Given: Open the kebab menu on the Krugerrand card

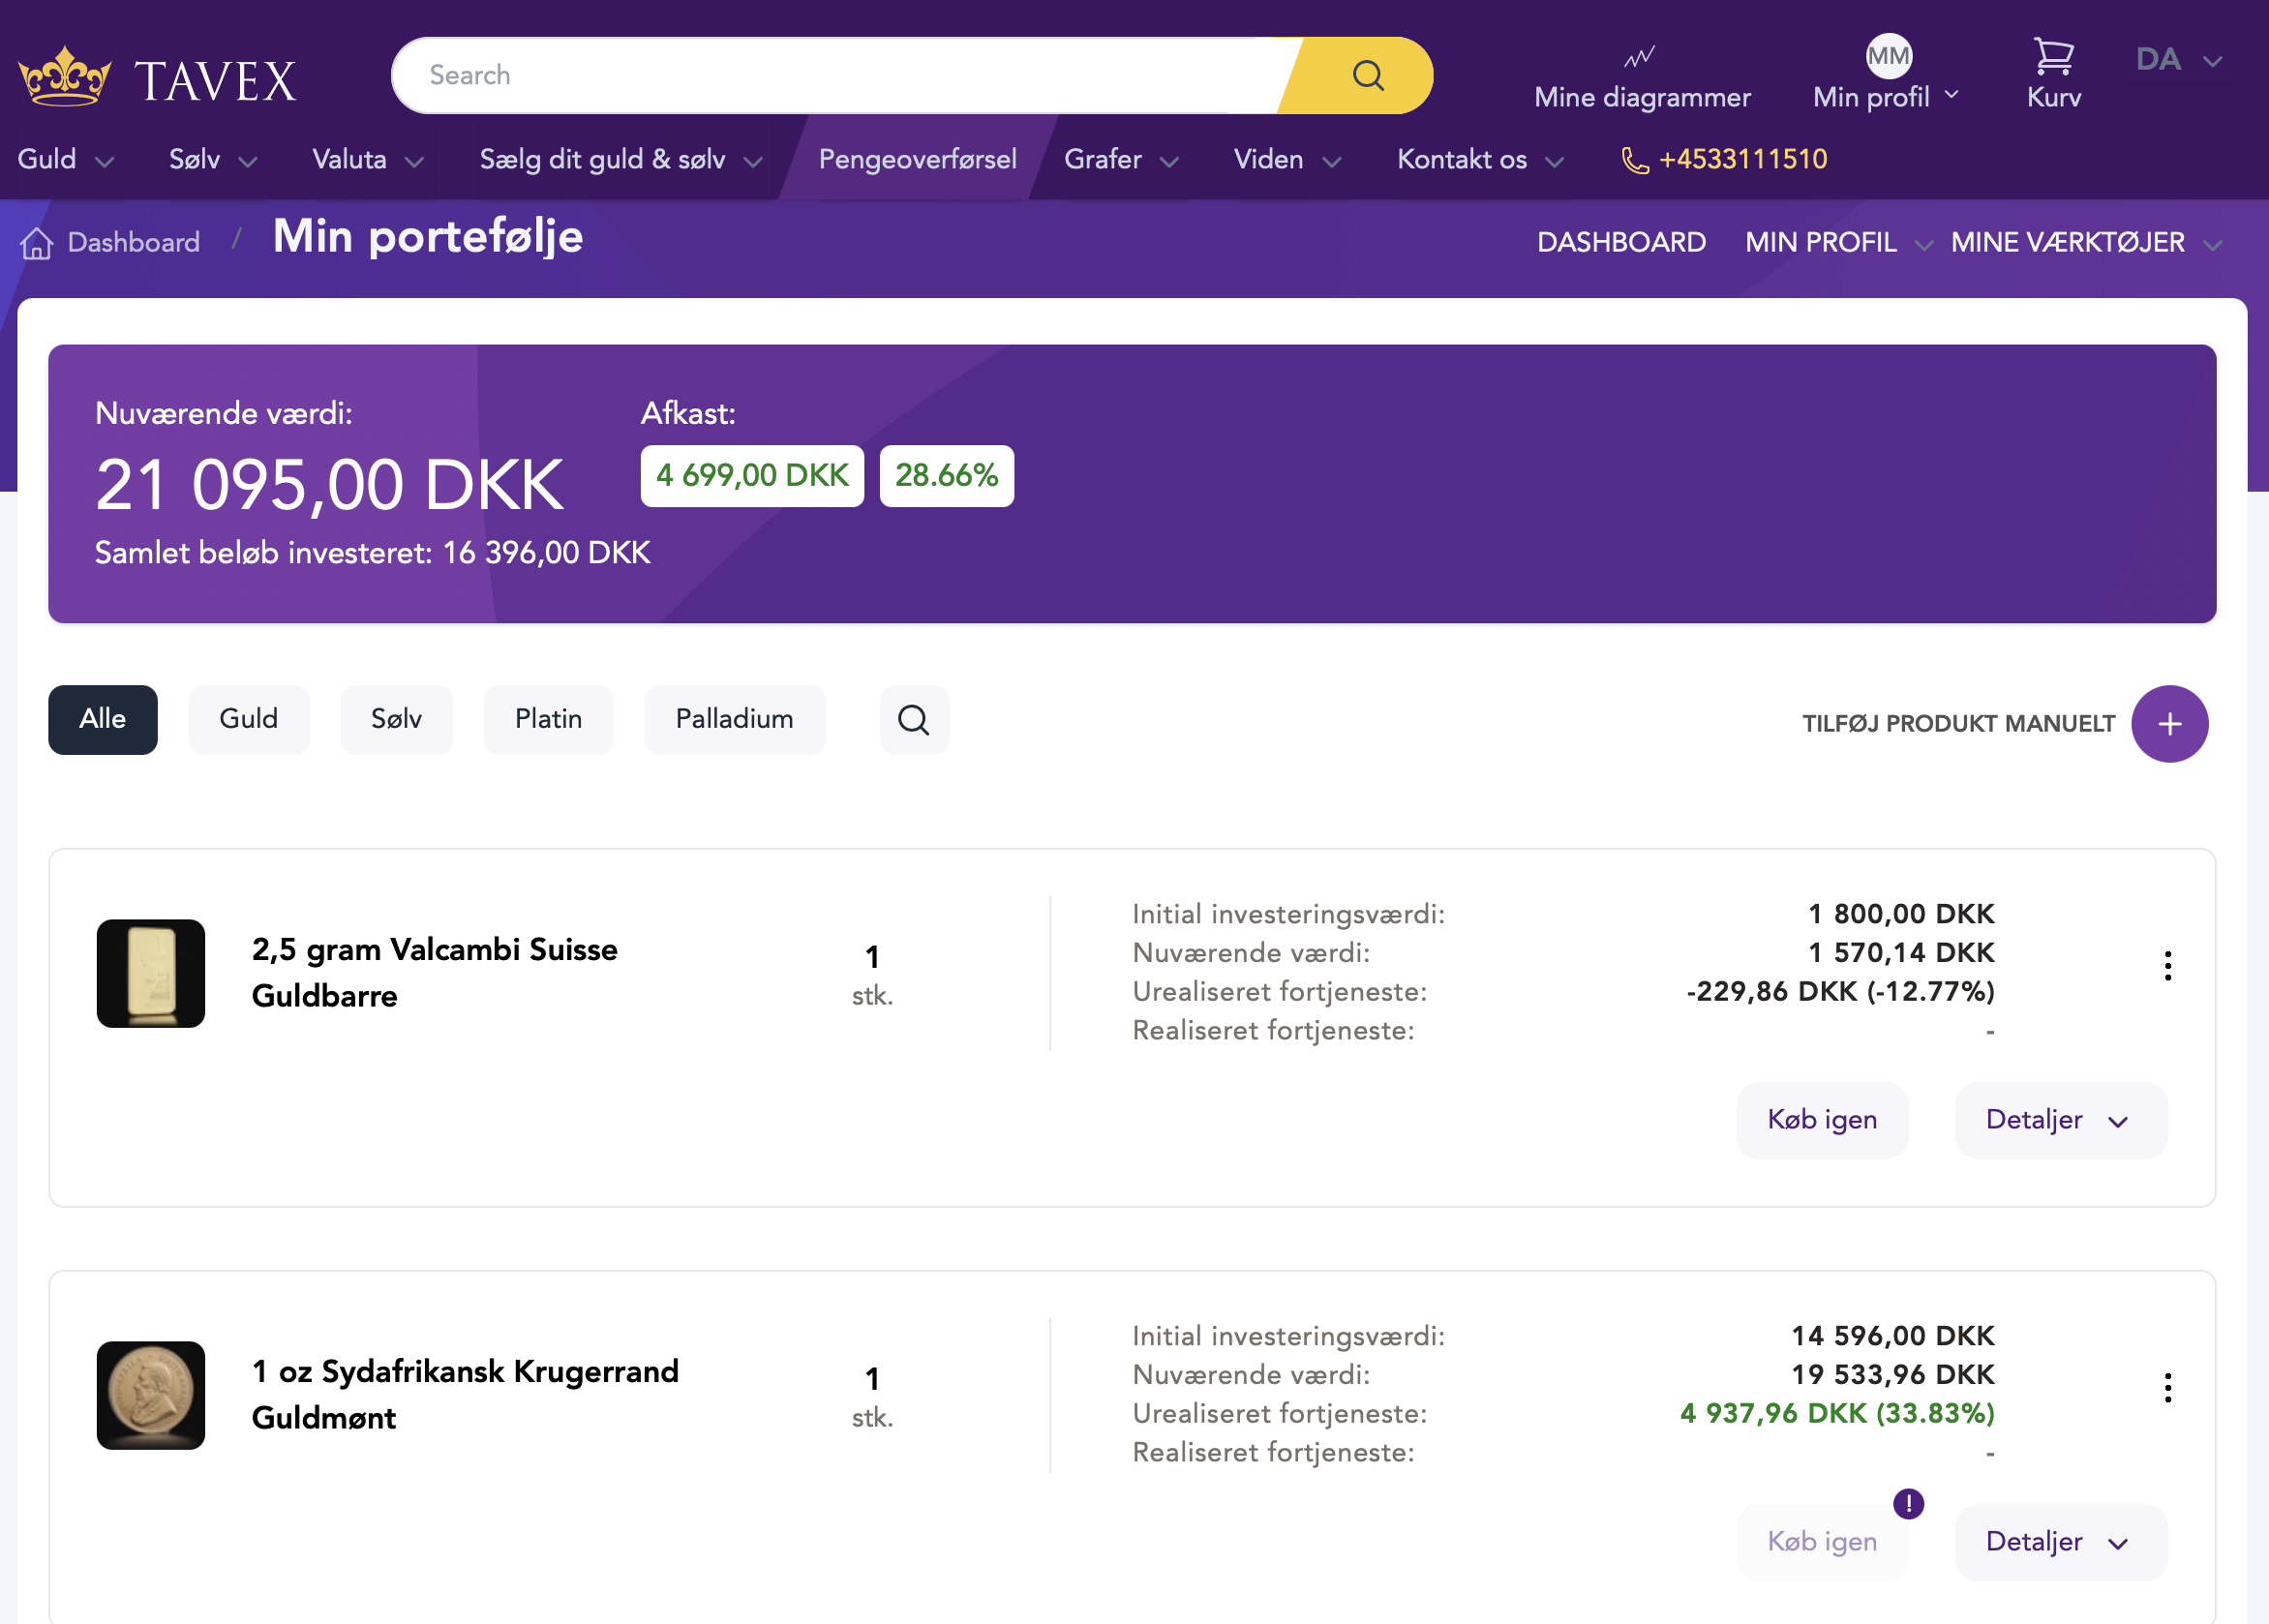Looking at the screenshot, I should (2167, 1387).
